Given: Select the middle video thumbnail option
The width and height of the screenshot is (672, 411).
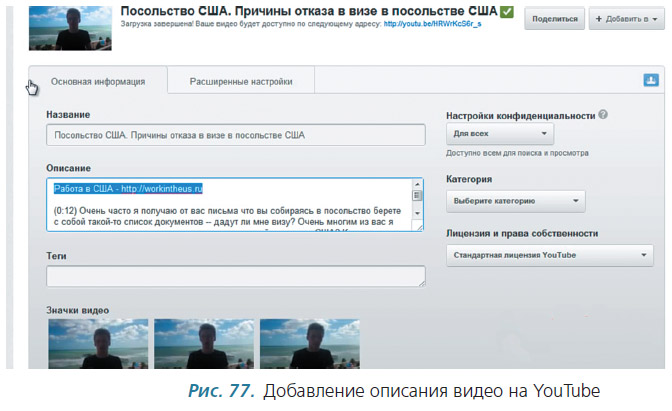Looking at the screenshot, I should (x=203, y=343).
